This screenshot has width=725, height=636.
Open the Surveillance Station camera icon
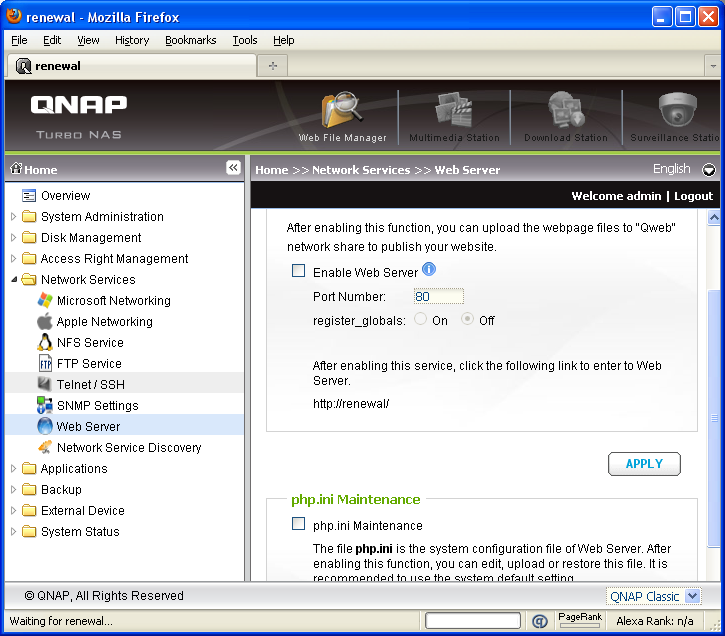tap(678, 110)
